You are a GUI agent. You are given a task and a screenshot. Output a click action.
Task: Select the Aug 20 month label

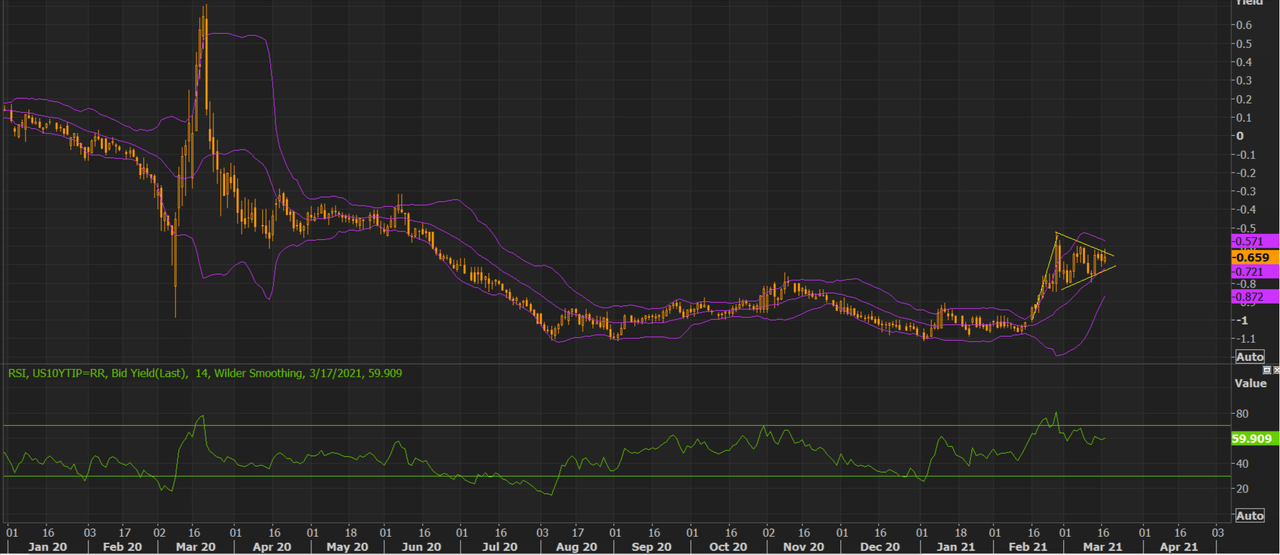(x=577, y=547)
